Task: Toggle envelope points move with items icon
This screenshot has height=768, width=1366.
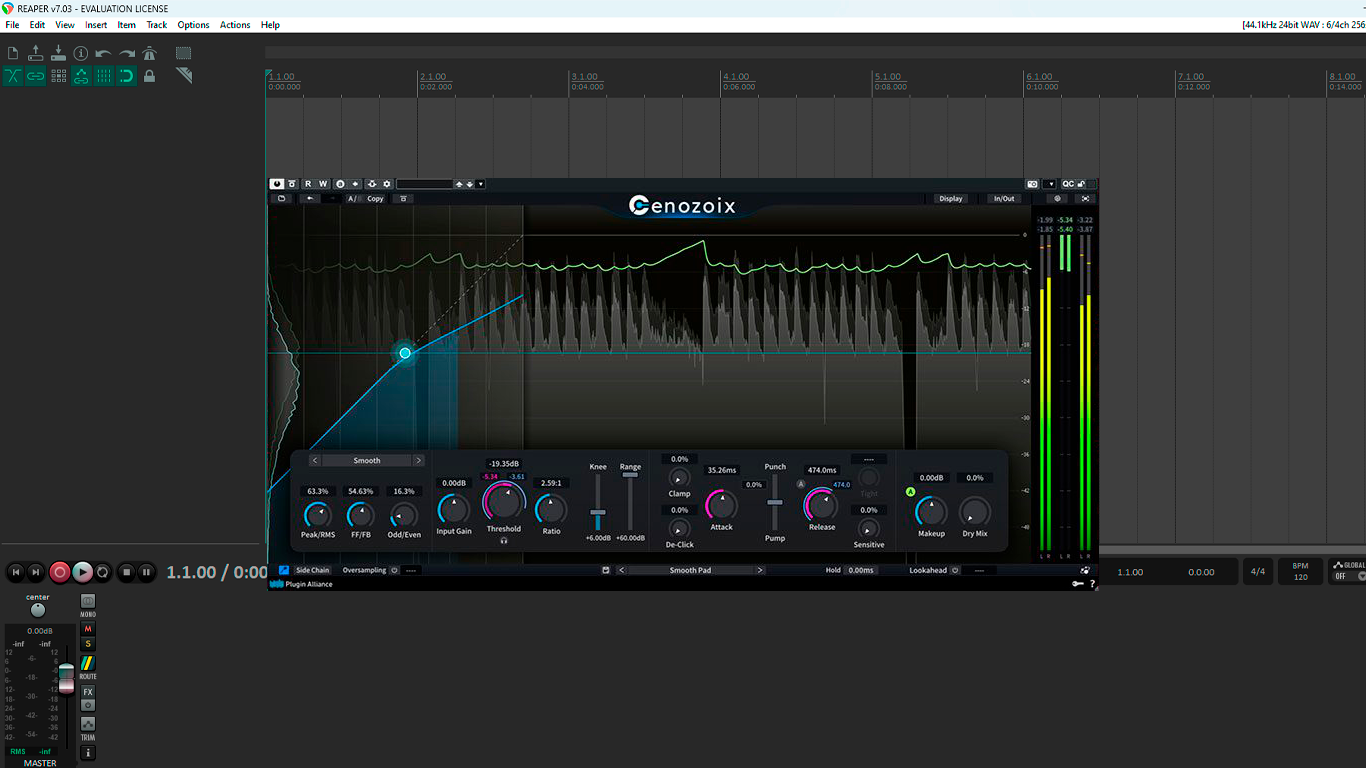Action: click(81, 76)
